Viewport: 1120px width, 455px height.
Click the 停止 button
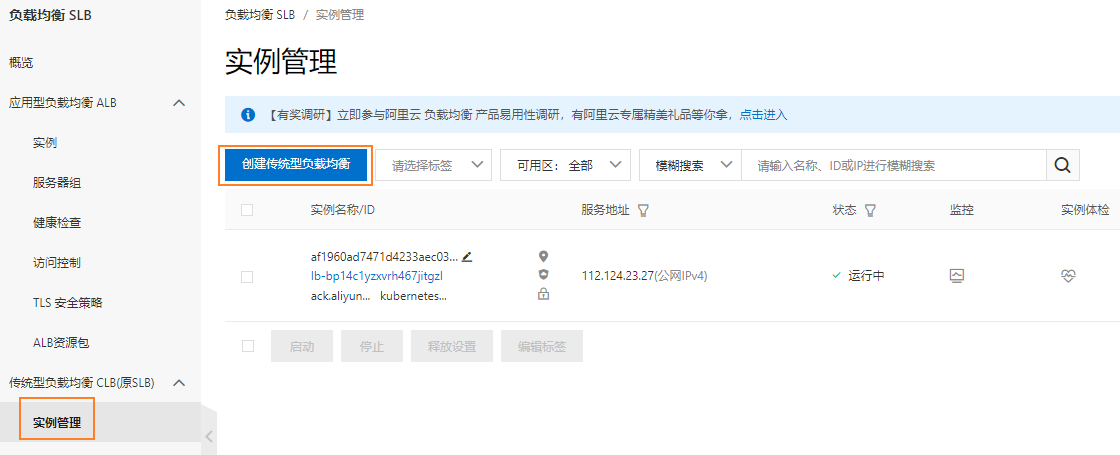pos(372,346)
